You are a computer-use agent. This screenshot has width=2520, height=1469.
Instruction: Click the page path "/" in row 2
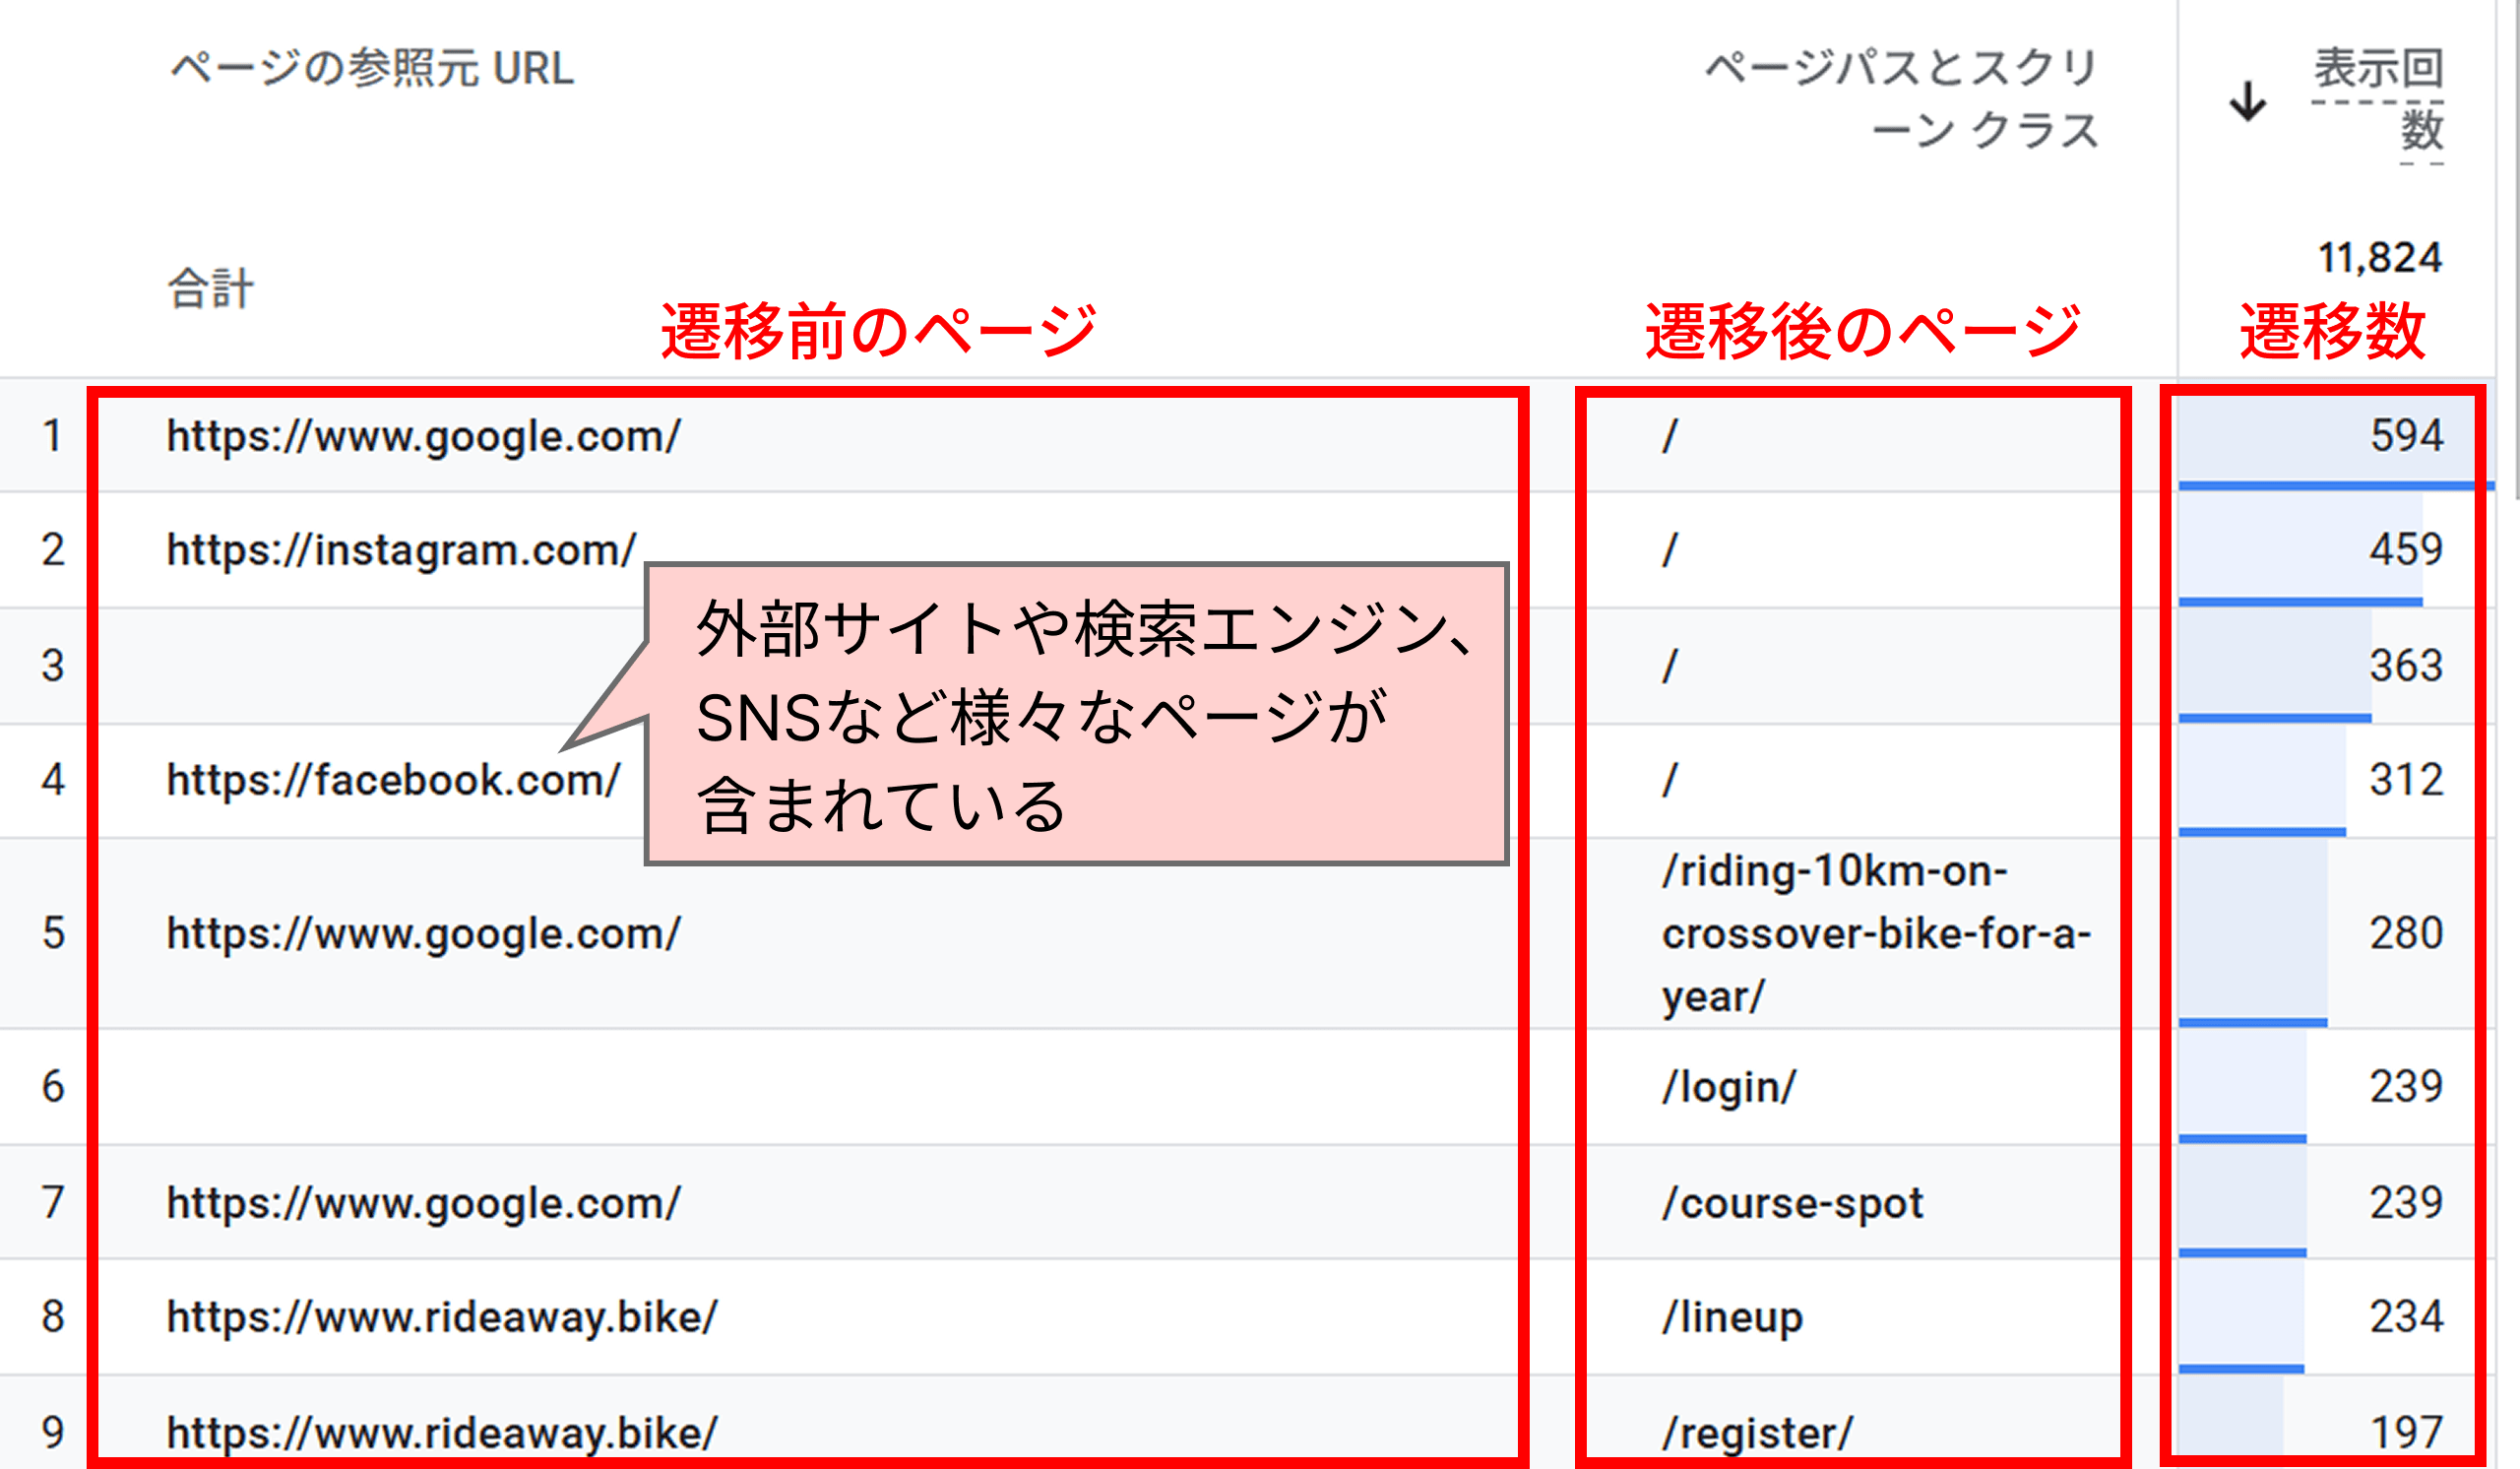click(1669, 549)
